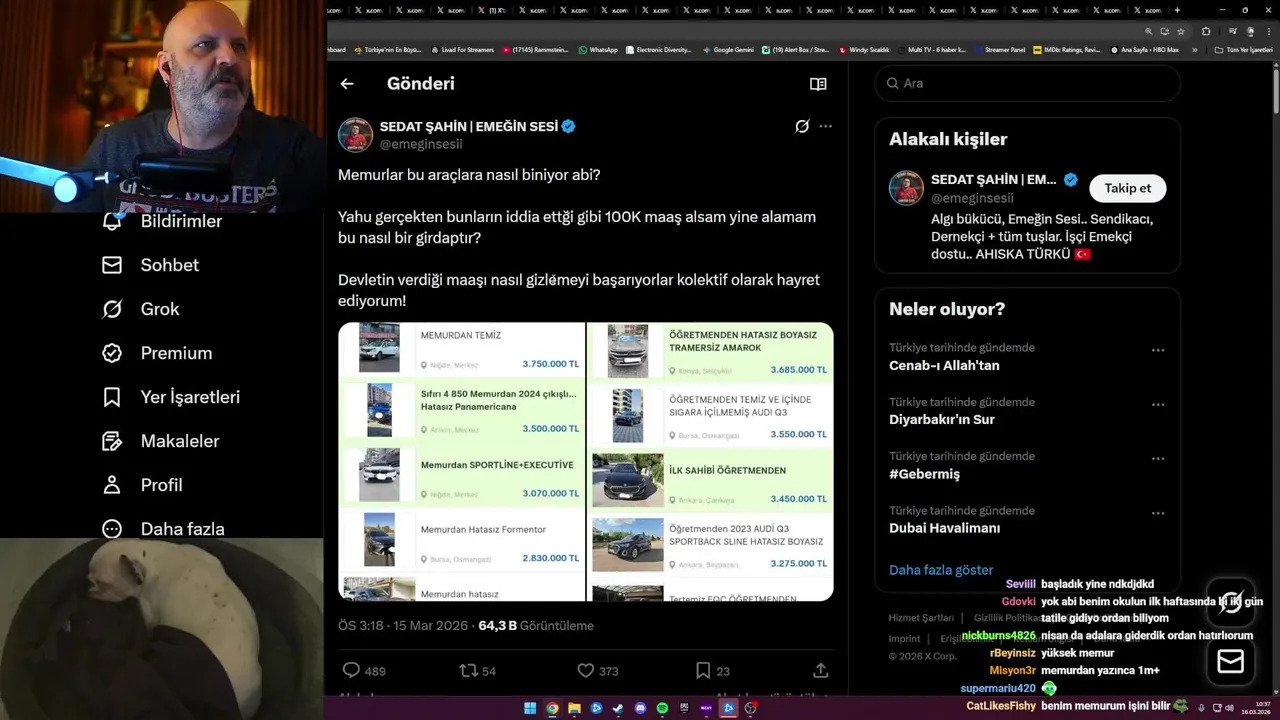Open IMDb Ratings bookmark
Screen dimensions: 1280x720
pyautogui.click(x=1066, y=50)
